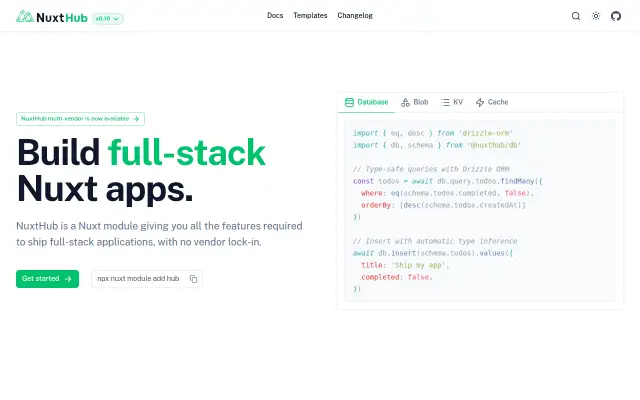
Task: Click the findMany code line
Action: [x=447, y=181]
